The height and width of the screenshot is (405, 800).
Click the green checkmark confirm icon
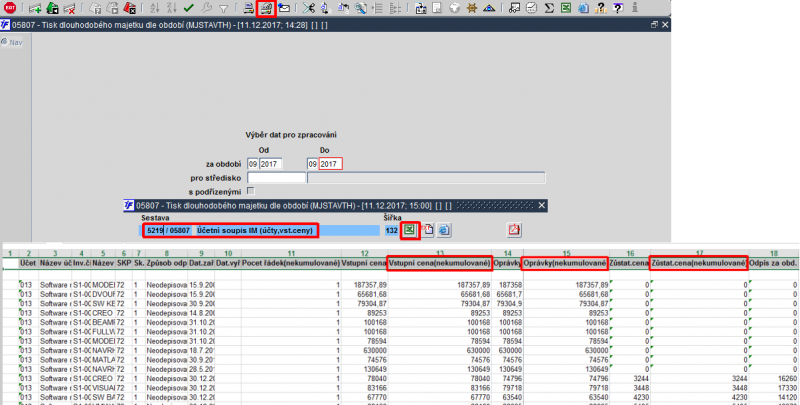coord(189,8)
